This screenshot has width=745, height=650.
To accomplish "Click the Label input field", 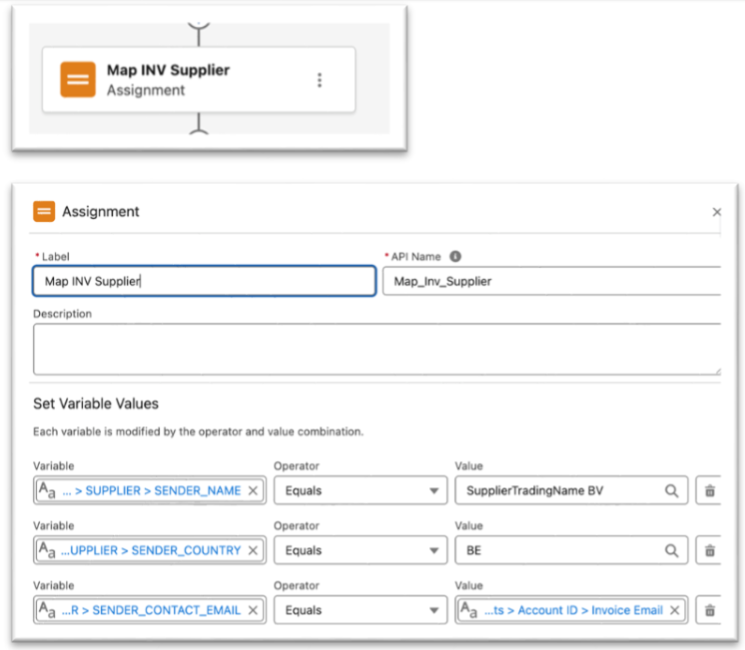I will 204,281.
